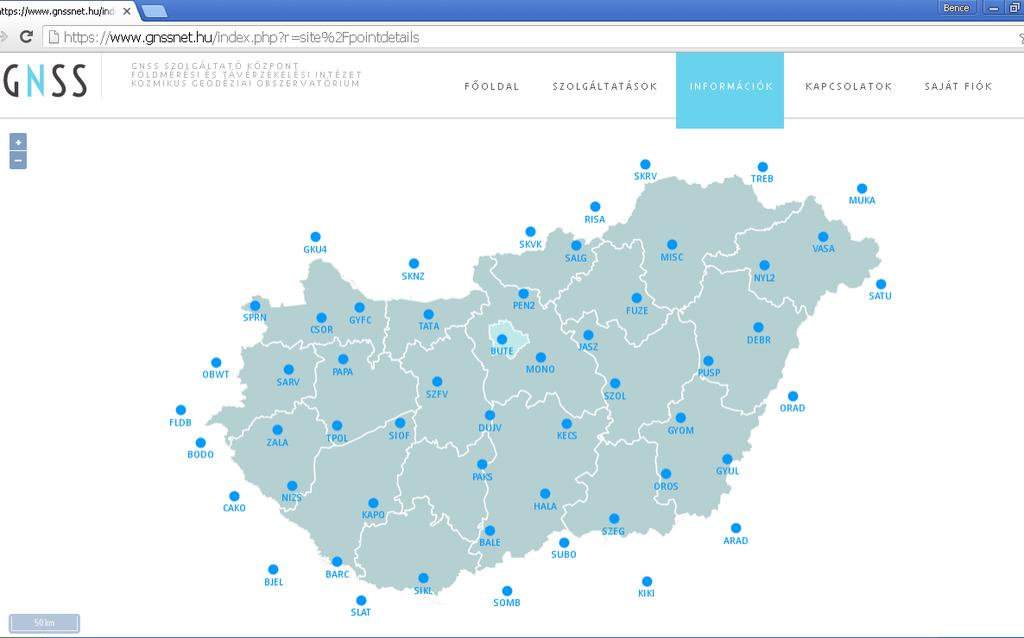The image size is (1024, 638).
Task: Select the ORAD station marker
Action: (793, 396)
